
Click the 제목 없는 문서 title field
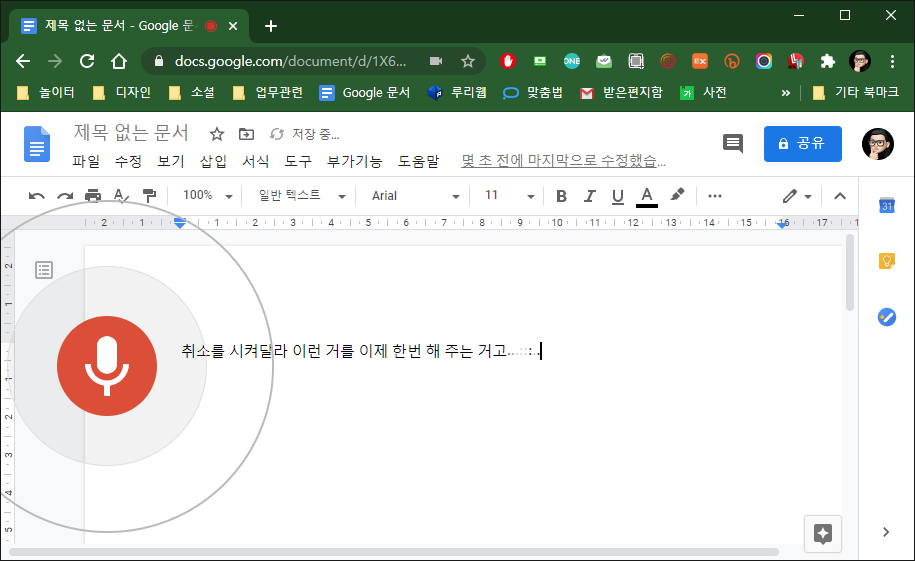tap(131, 133)
